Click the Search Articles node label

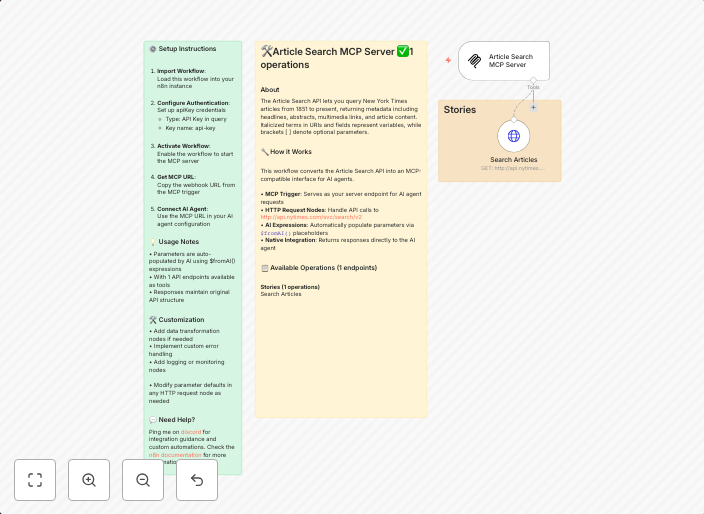point(514,159)
